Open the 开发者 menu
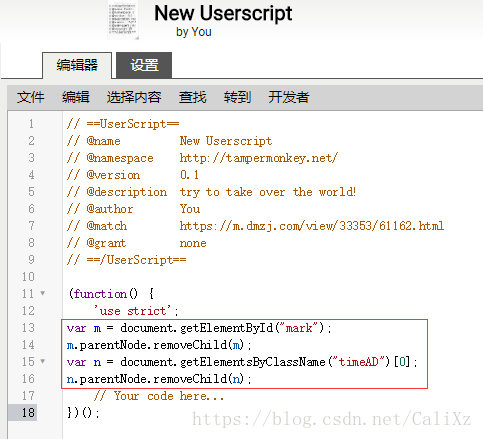The image size is (483, 439). (x=289, y=97)
